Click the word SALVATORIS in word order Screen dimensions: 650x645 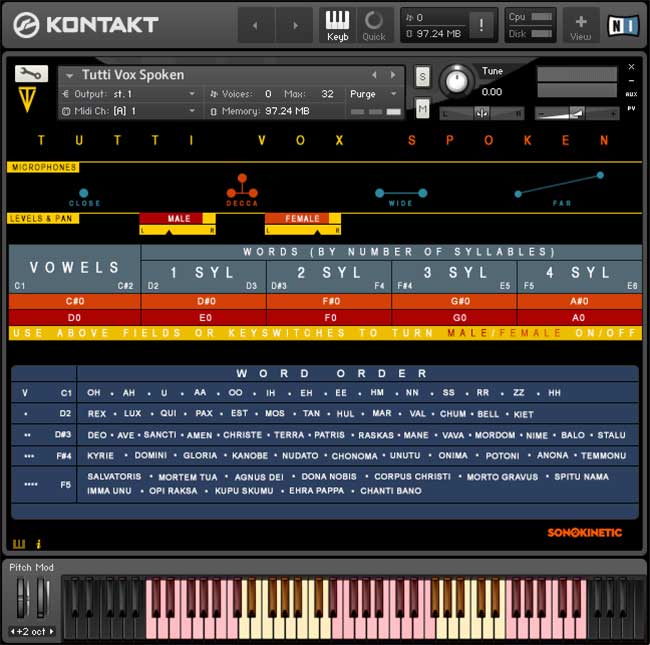click(114, 476)
